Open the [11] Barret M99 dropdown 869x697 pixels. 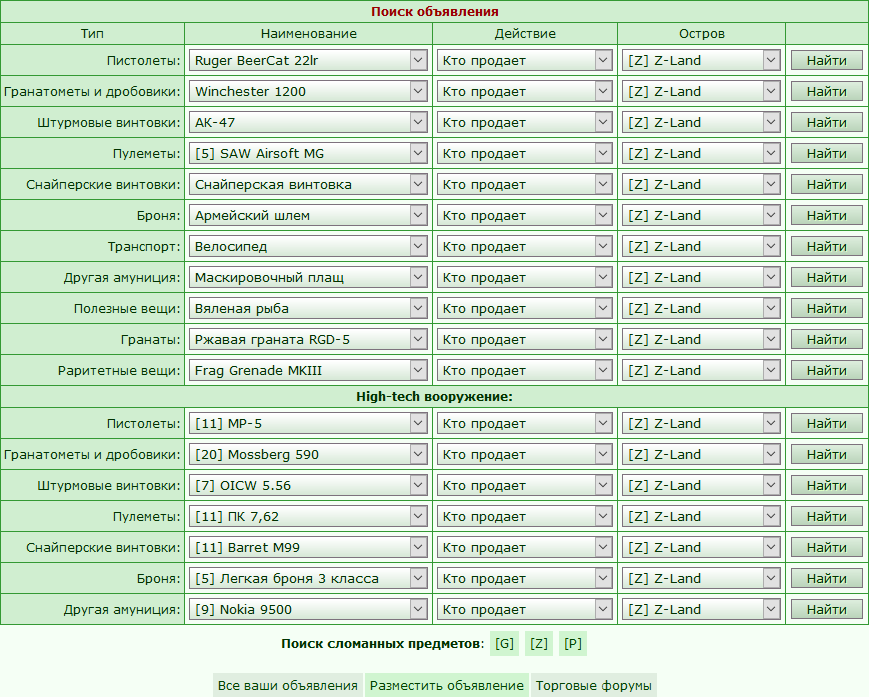click(x=308, y=547)
